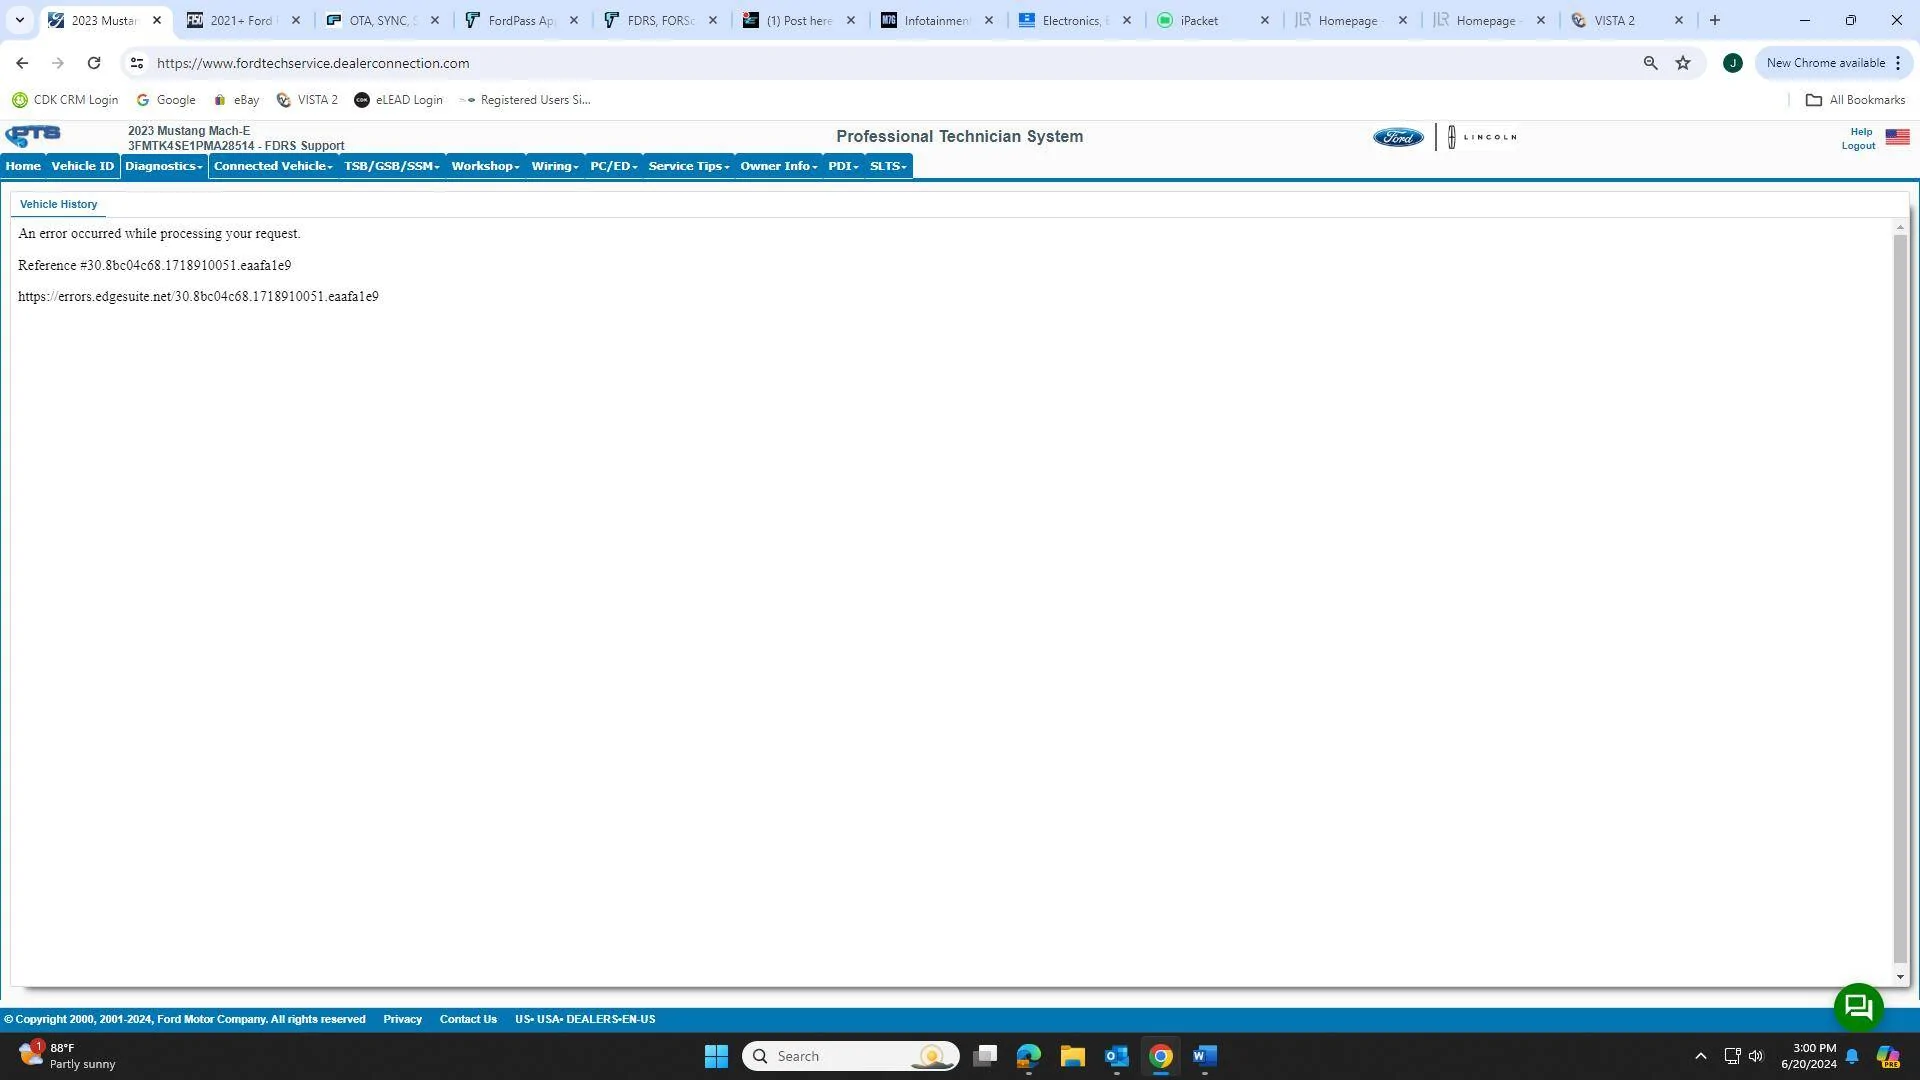The image size is (1920, 1080).
Task: Go to the Home menu item
Action: (x=23, y=166)
